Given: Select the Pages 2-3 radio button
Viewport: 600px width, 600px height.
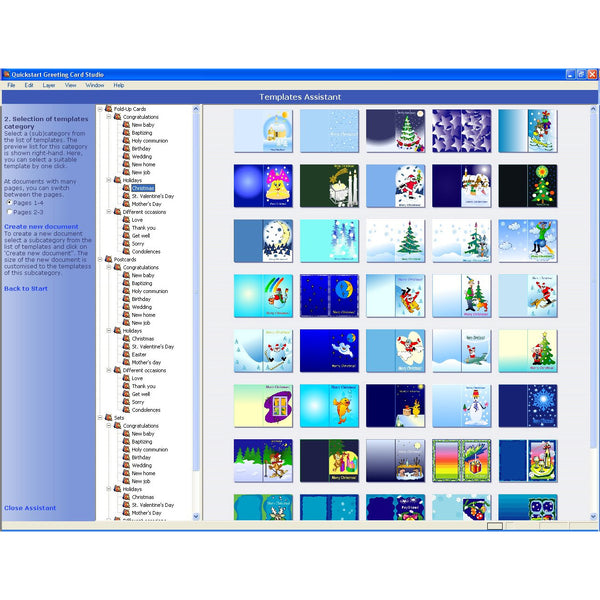Looking at the screenshot, I should coord(10,212).
